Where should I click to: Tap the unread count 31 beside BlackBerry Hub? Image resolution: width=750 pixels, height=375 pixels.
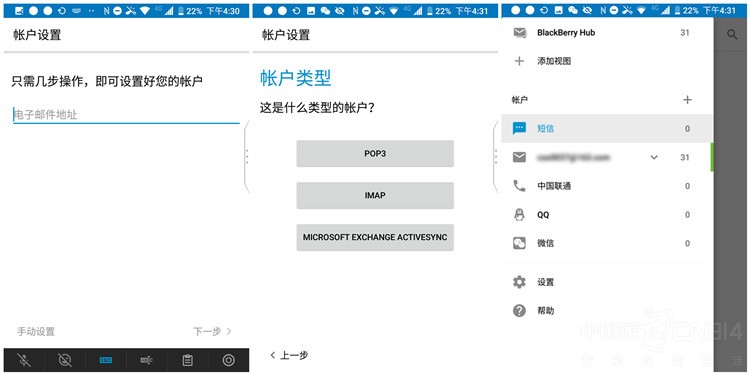(x=685, y=33)
